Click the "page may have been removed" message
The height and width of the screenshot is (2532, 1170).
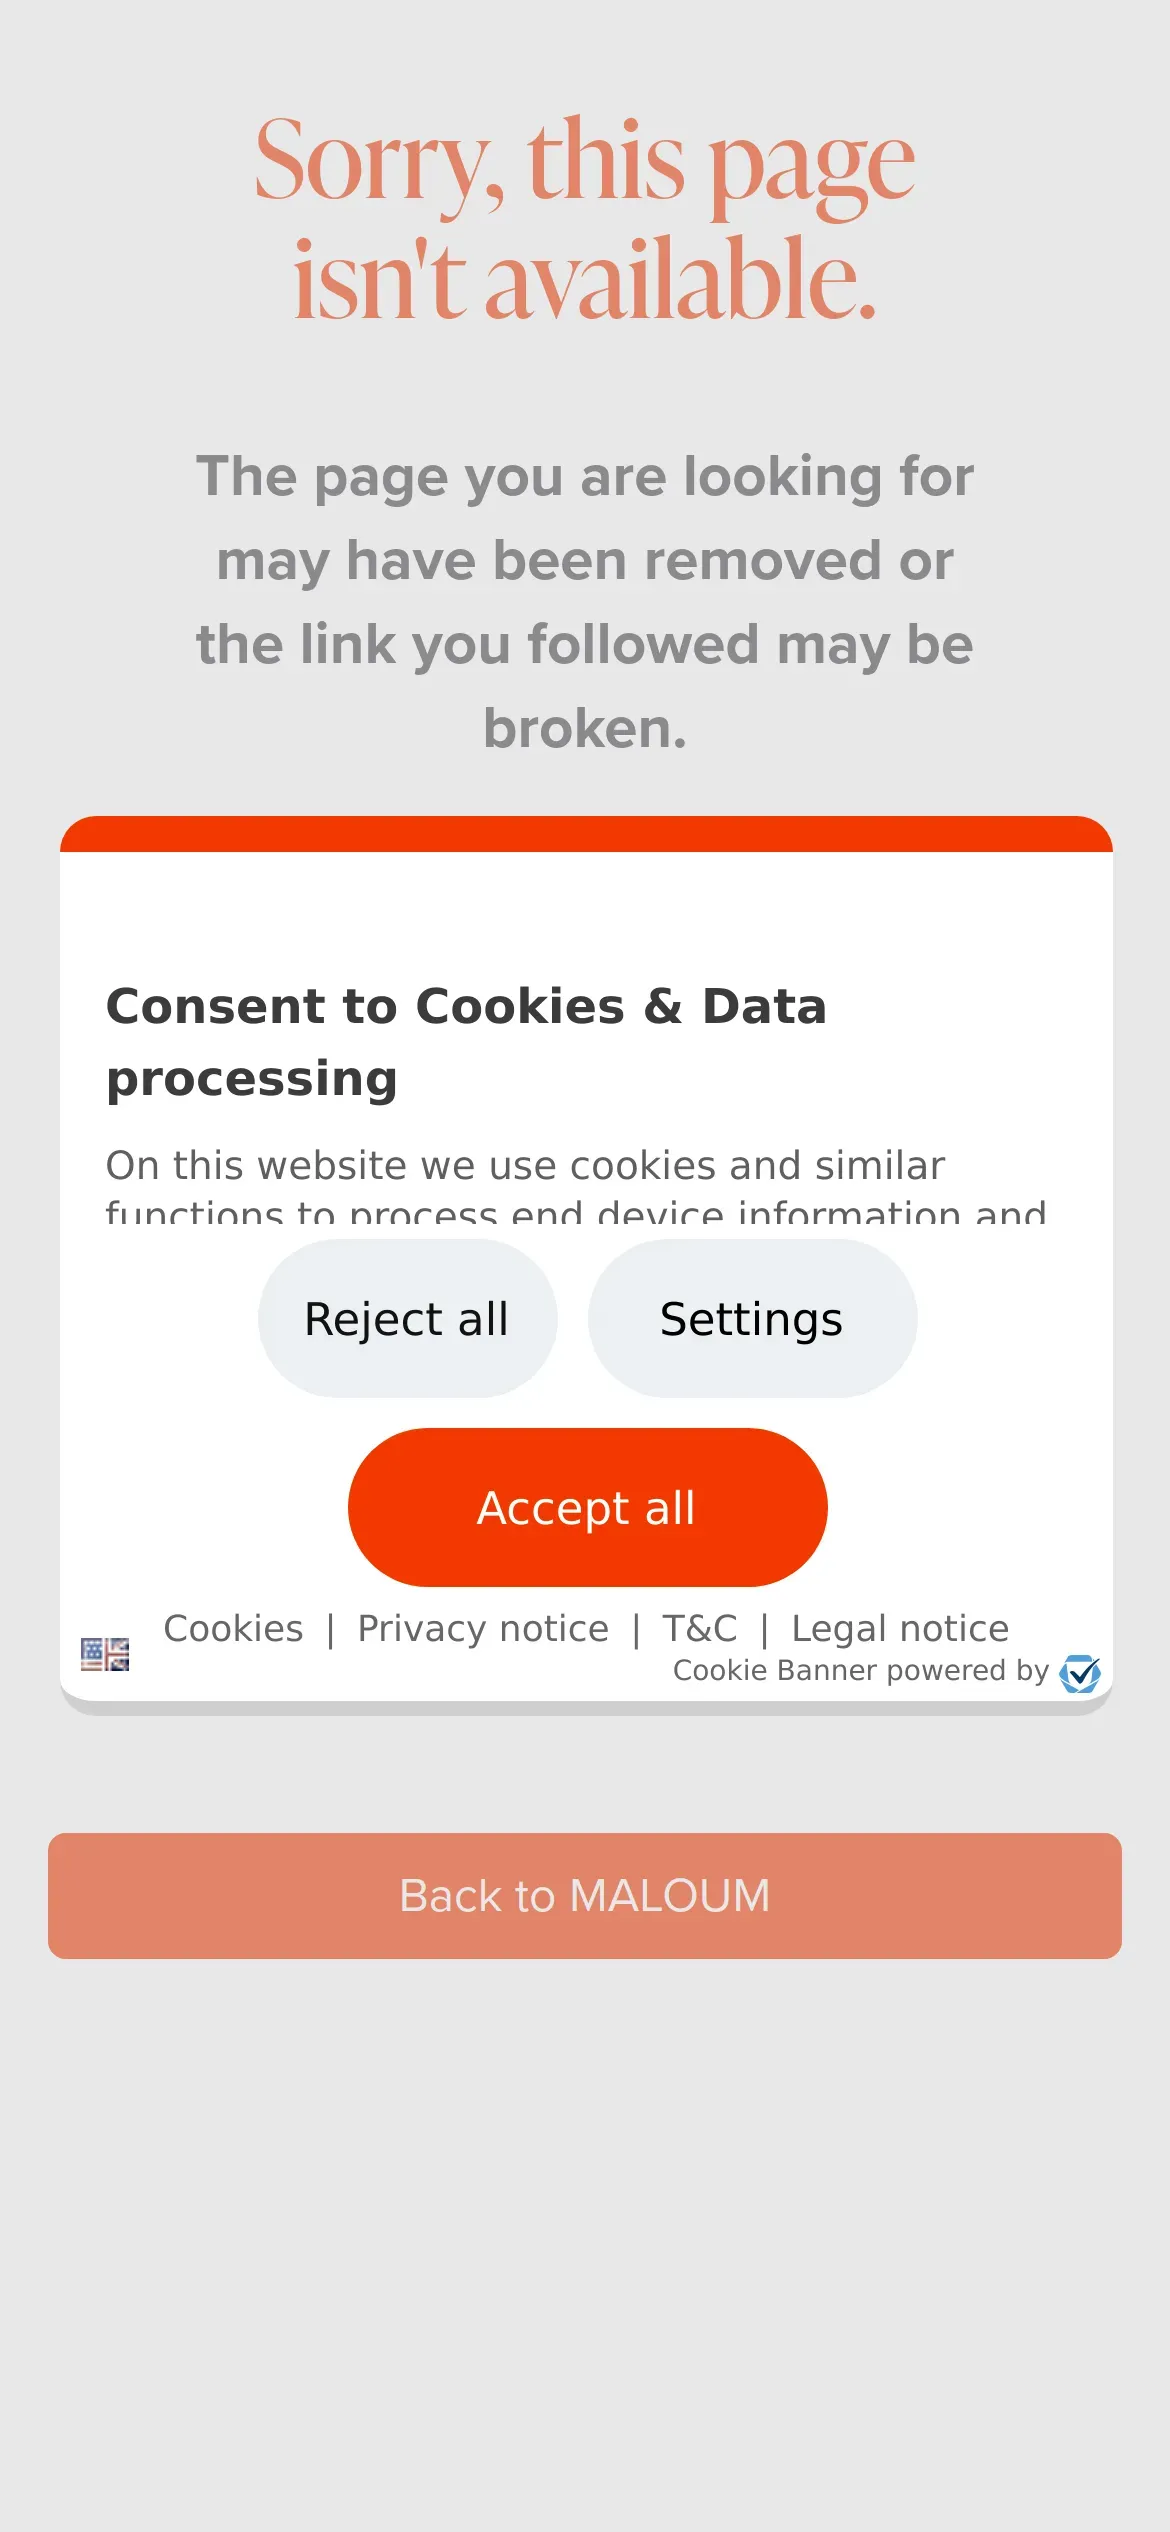click(x=585, y=560)
